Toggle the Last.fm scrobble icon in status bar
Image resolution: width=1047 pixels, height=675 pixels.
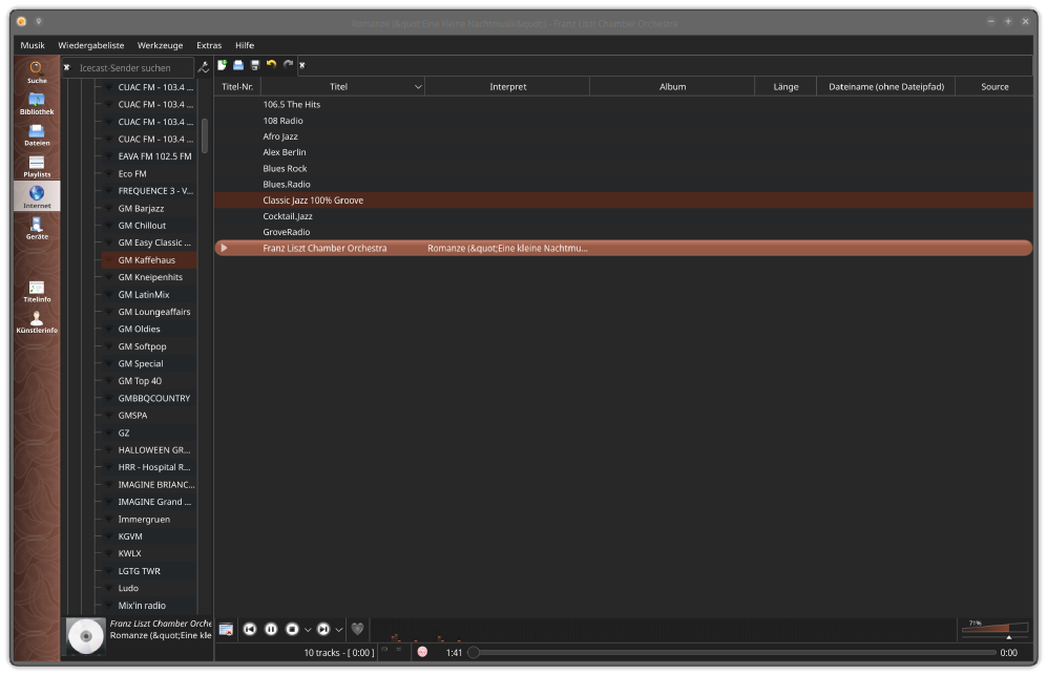click(x=422, y=652)
